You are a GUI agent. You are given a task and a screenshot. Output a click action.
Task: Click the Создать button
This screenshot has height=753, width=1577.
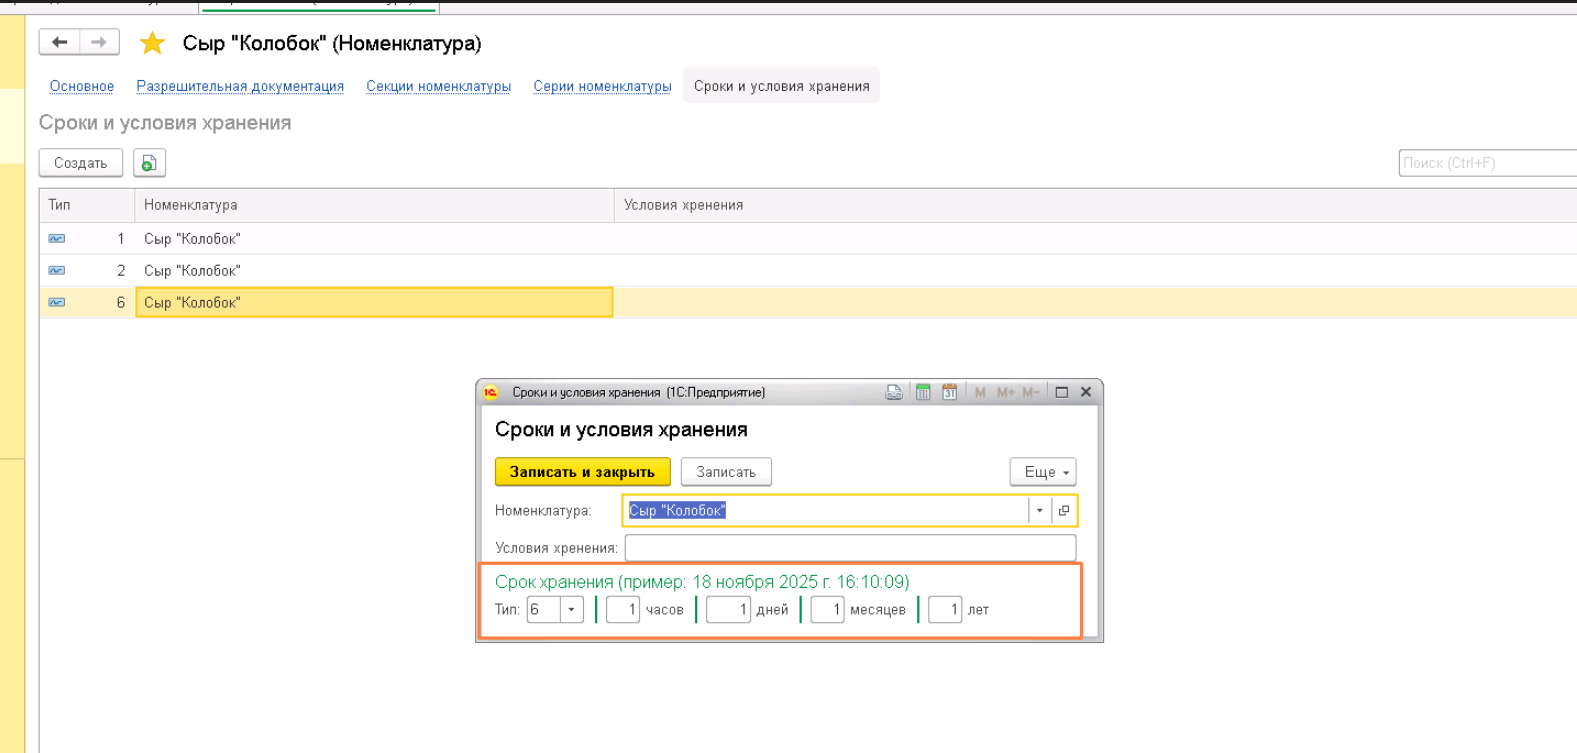(81, 163)
